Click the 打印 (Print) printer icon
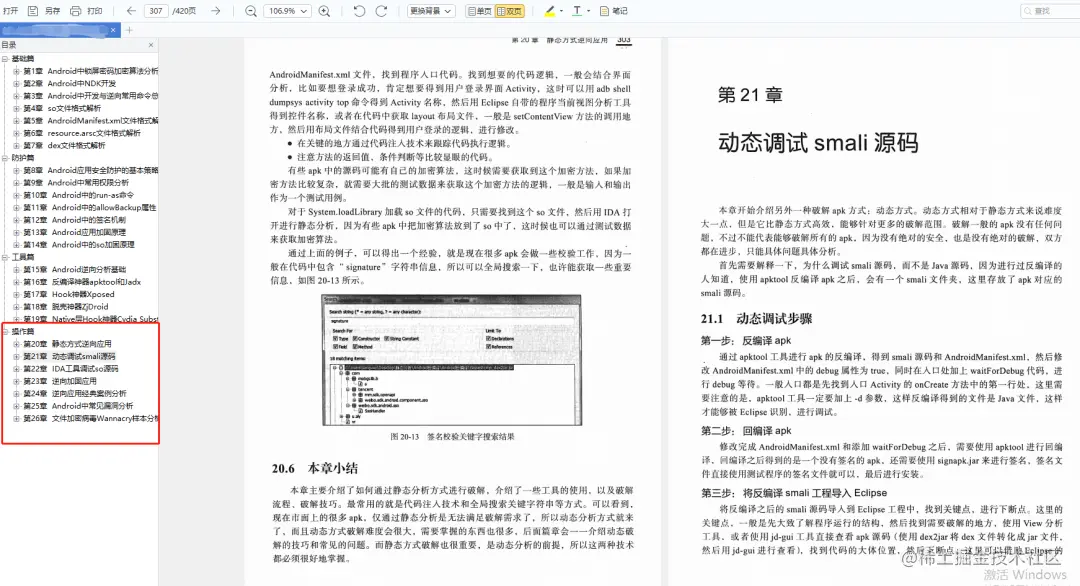 76,11
